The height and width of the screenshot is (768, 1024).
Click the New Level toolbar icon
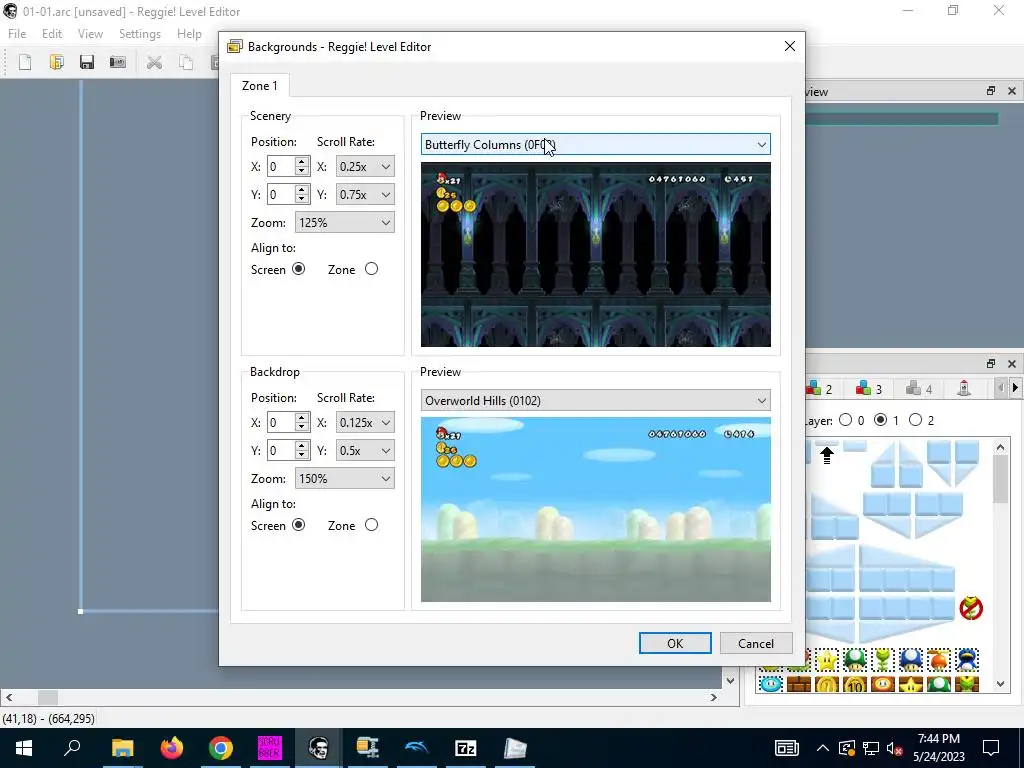25,62
